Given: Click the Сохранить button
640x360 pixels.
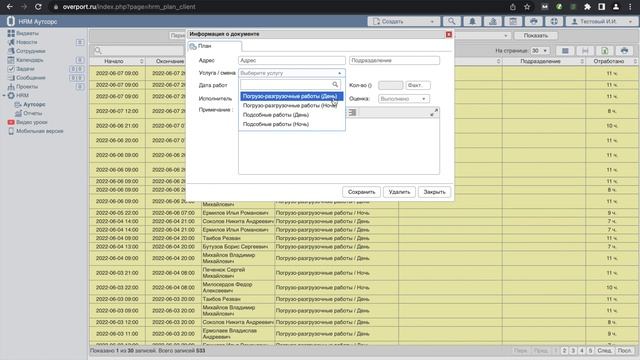Looking at the screenshot, I should coord(361,192).
